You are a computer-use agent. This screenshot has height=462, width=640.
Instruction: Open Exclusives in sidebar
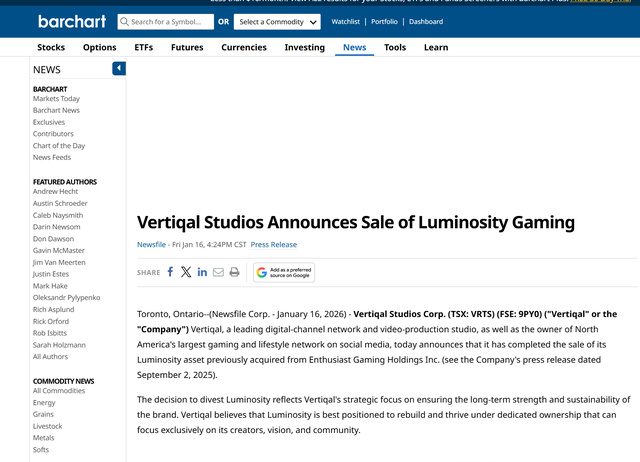[x=49, y=122]
